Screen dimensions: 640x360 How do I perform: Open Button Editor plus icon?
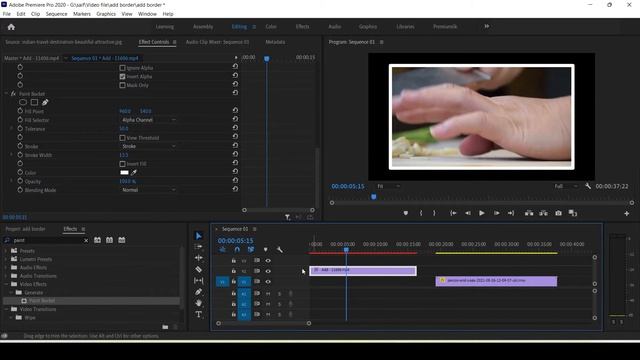[x=627, y=213]
